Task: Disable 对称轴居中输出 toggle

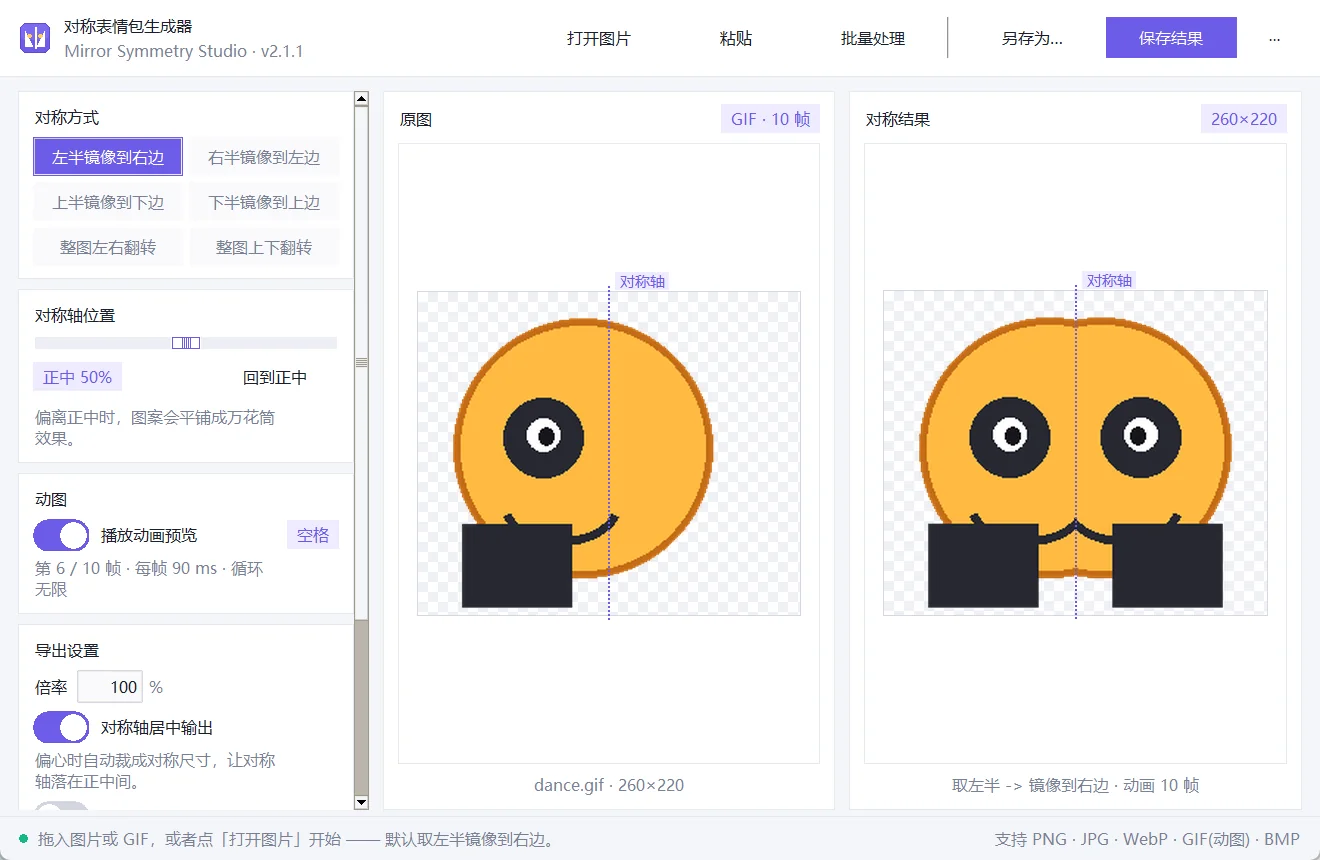Action: coord(62,727)
